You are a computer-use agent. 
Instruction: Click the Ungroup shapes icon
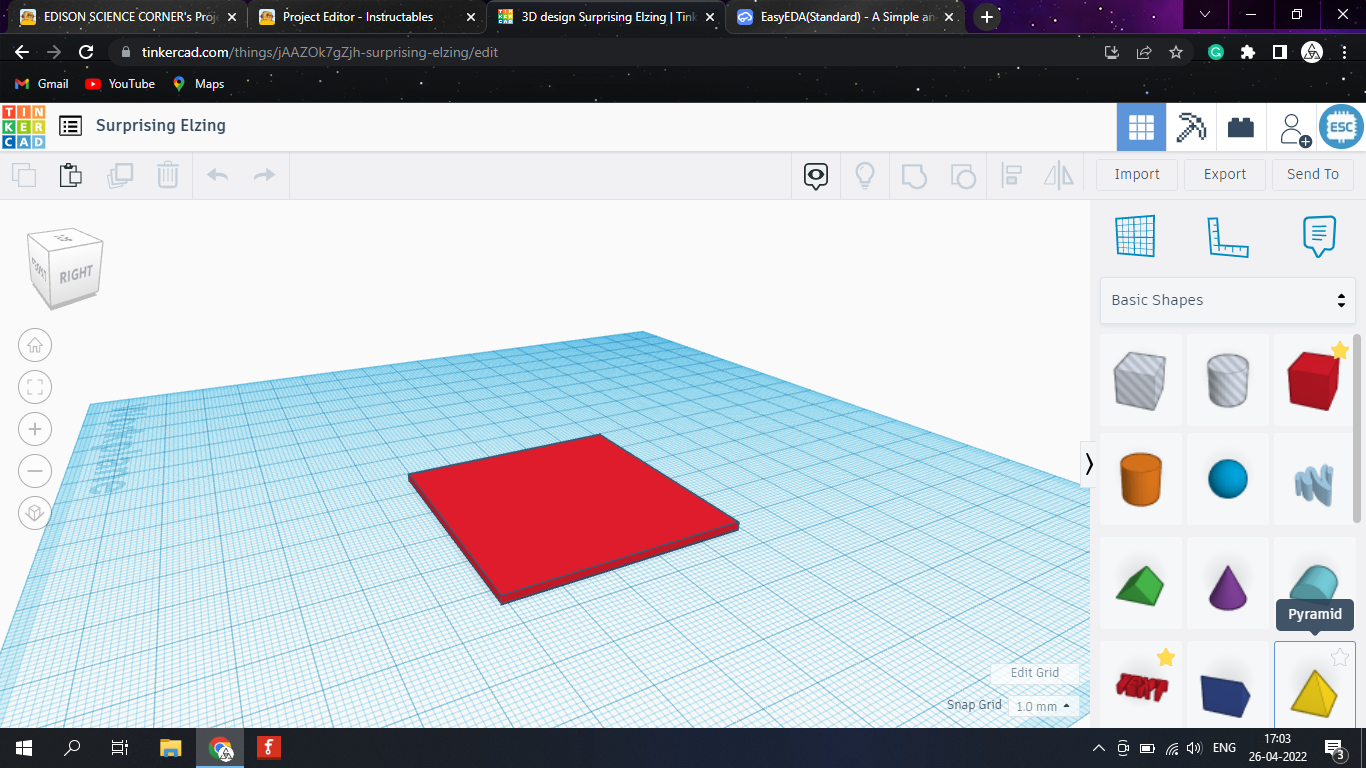962,176
